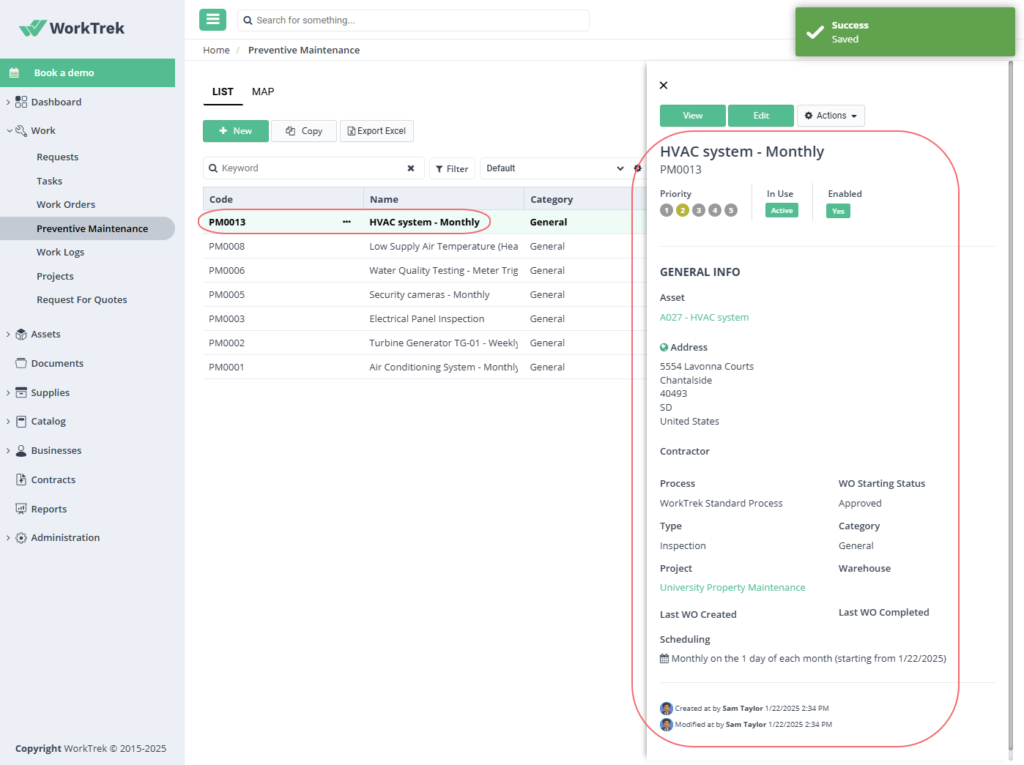The width and height of the screenshot is (1024, 765).
Task: Click the View button in detail panel
Action: coord(693,116)
